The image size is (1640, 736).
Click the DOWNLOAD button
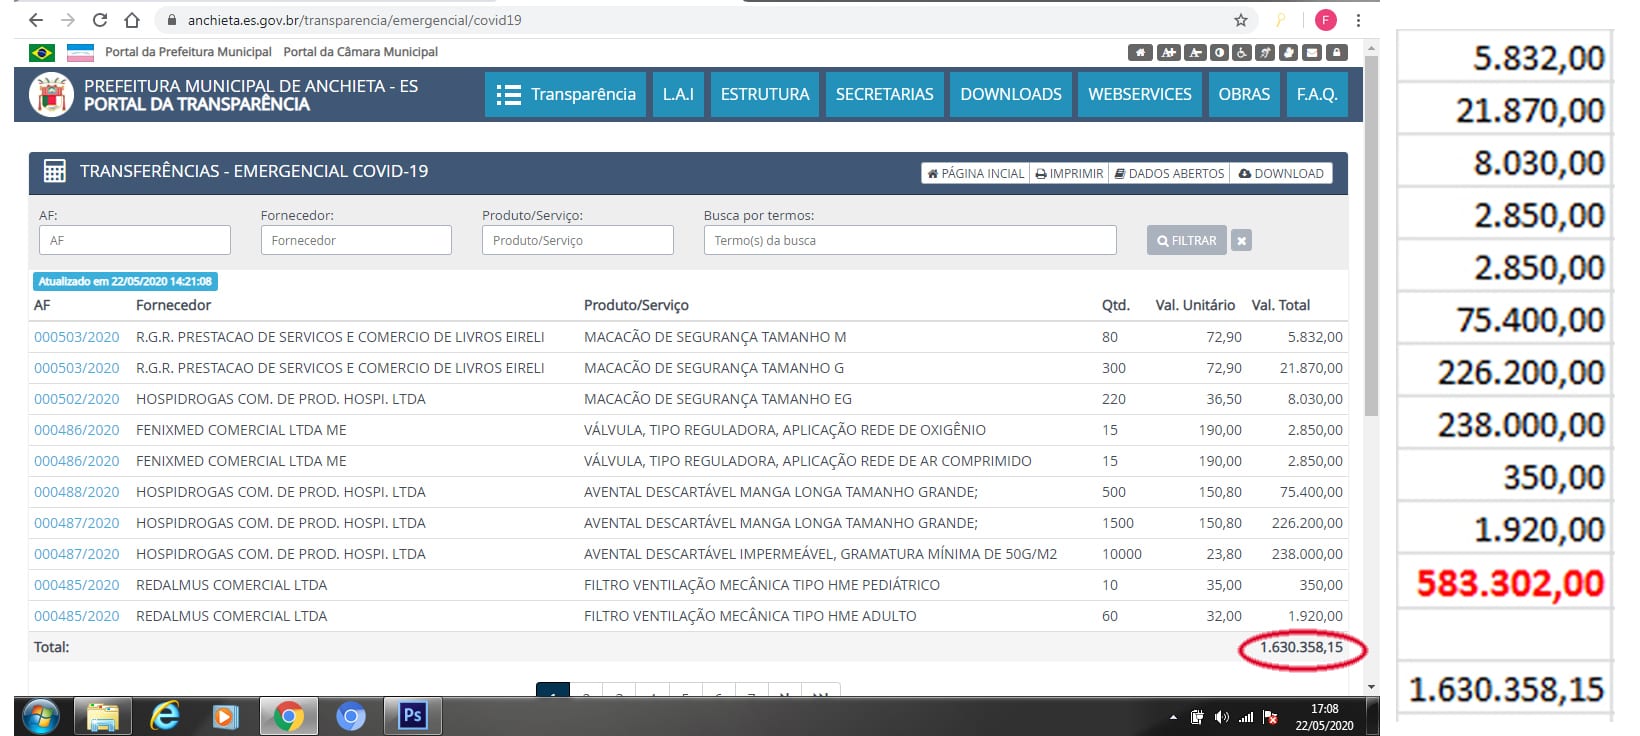tap(1281, 173)
